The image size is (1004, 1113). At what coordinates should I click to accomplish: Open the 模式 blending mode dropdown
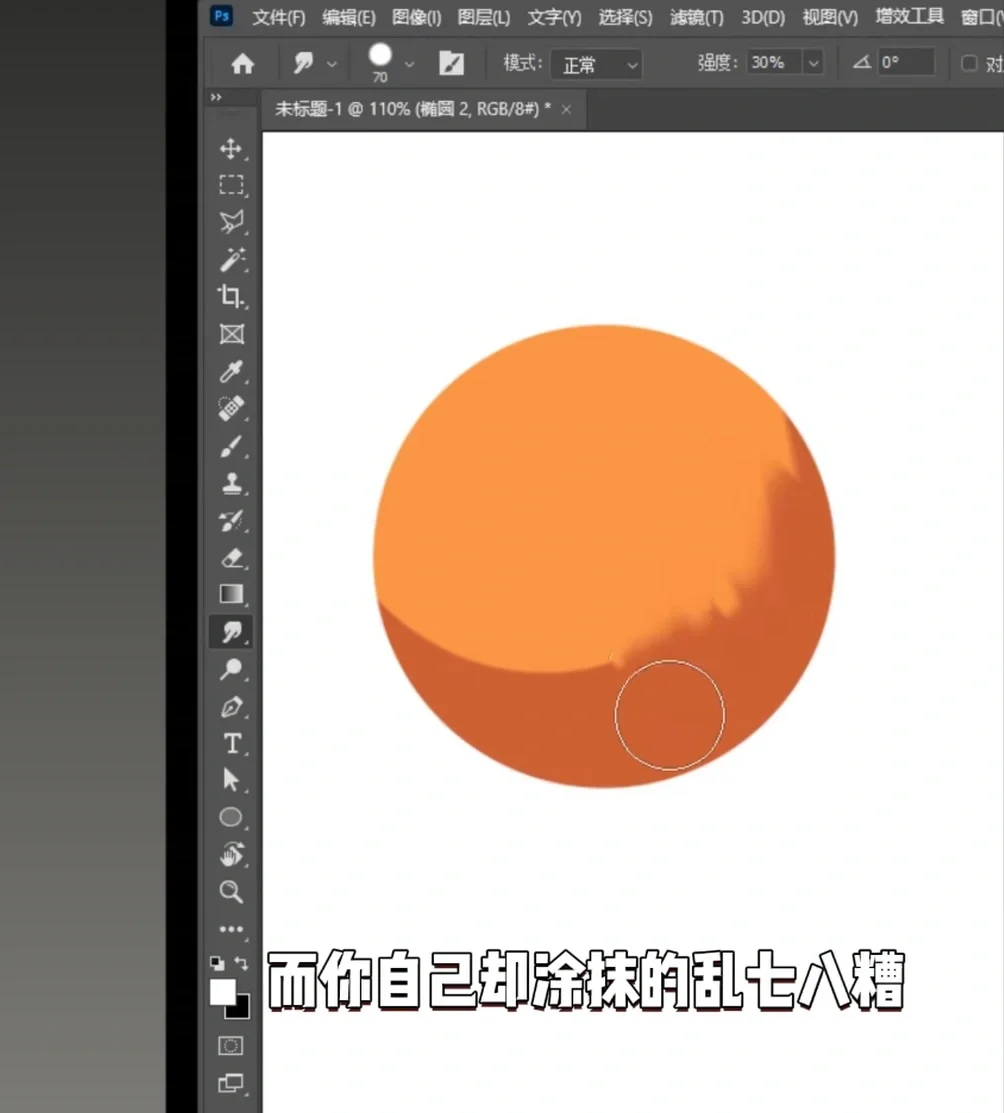tap(595, 64)
